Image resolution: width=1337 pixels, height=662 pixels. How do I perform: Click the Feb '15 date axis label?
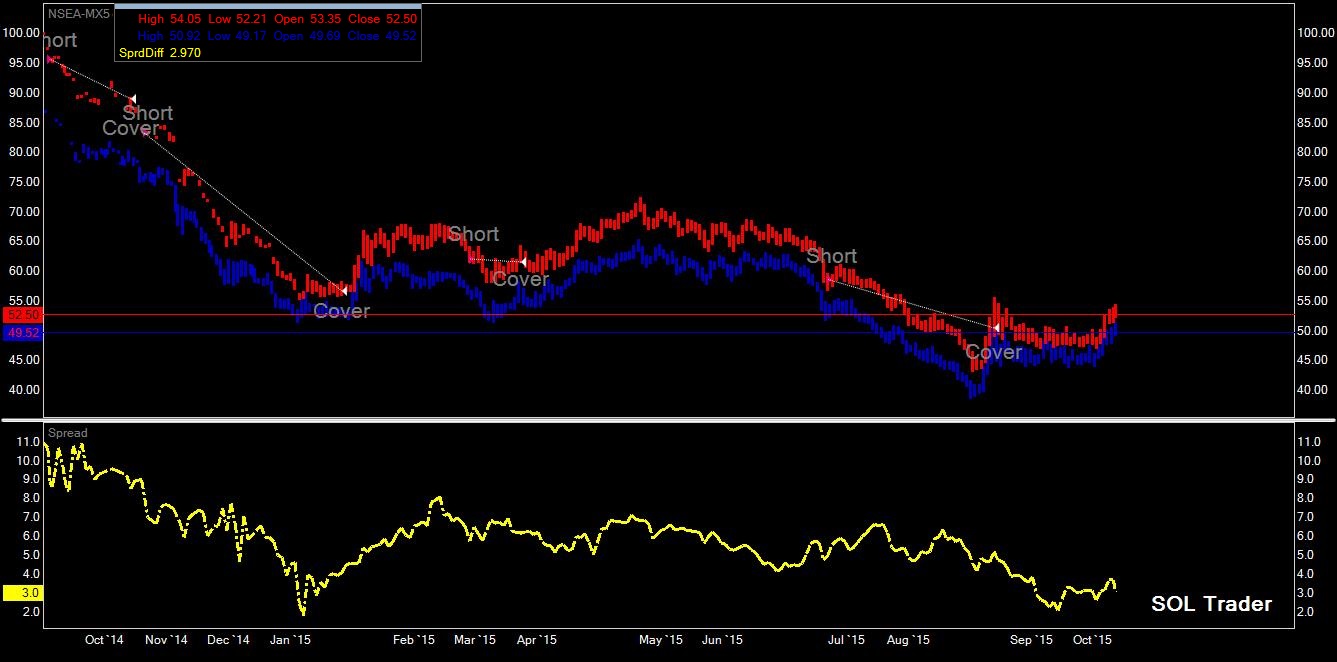pos(414,640)
